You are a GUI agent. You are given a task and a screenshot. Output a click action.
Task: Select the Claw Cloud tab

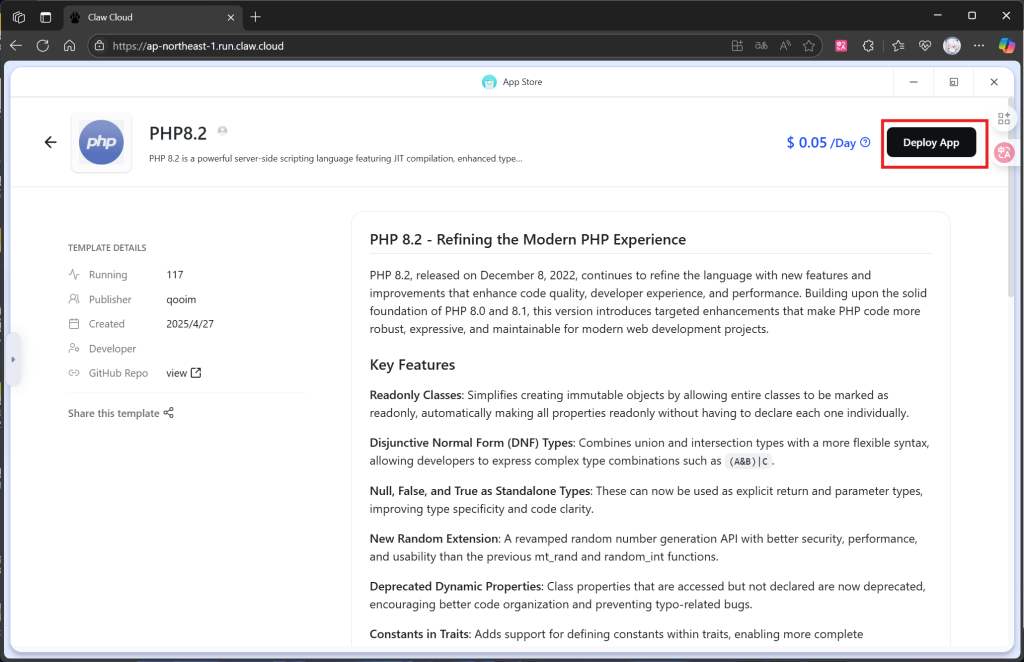click(152, 17)
